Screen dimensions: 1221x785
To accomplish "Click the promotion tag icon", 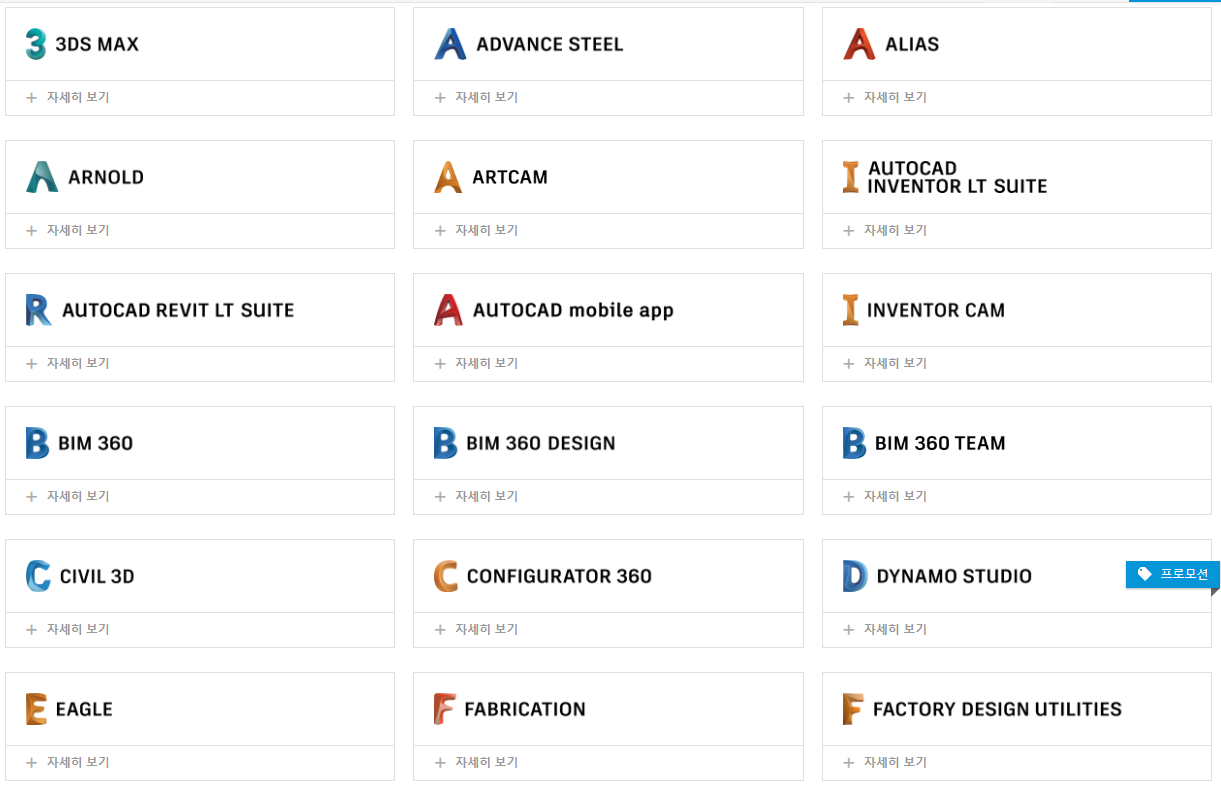I will click(x=1145, y=574).
